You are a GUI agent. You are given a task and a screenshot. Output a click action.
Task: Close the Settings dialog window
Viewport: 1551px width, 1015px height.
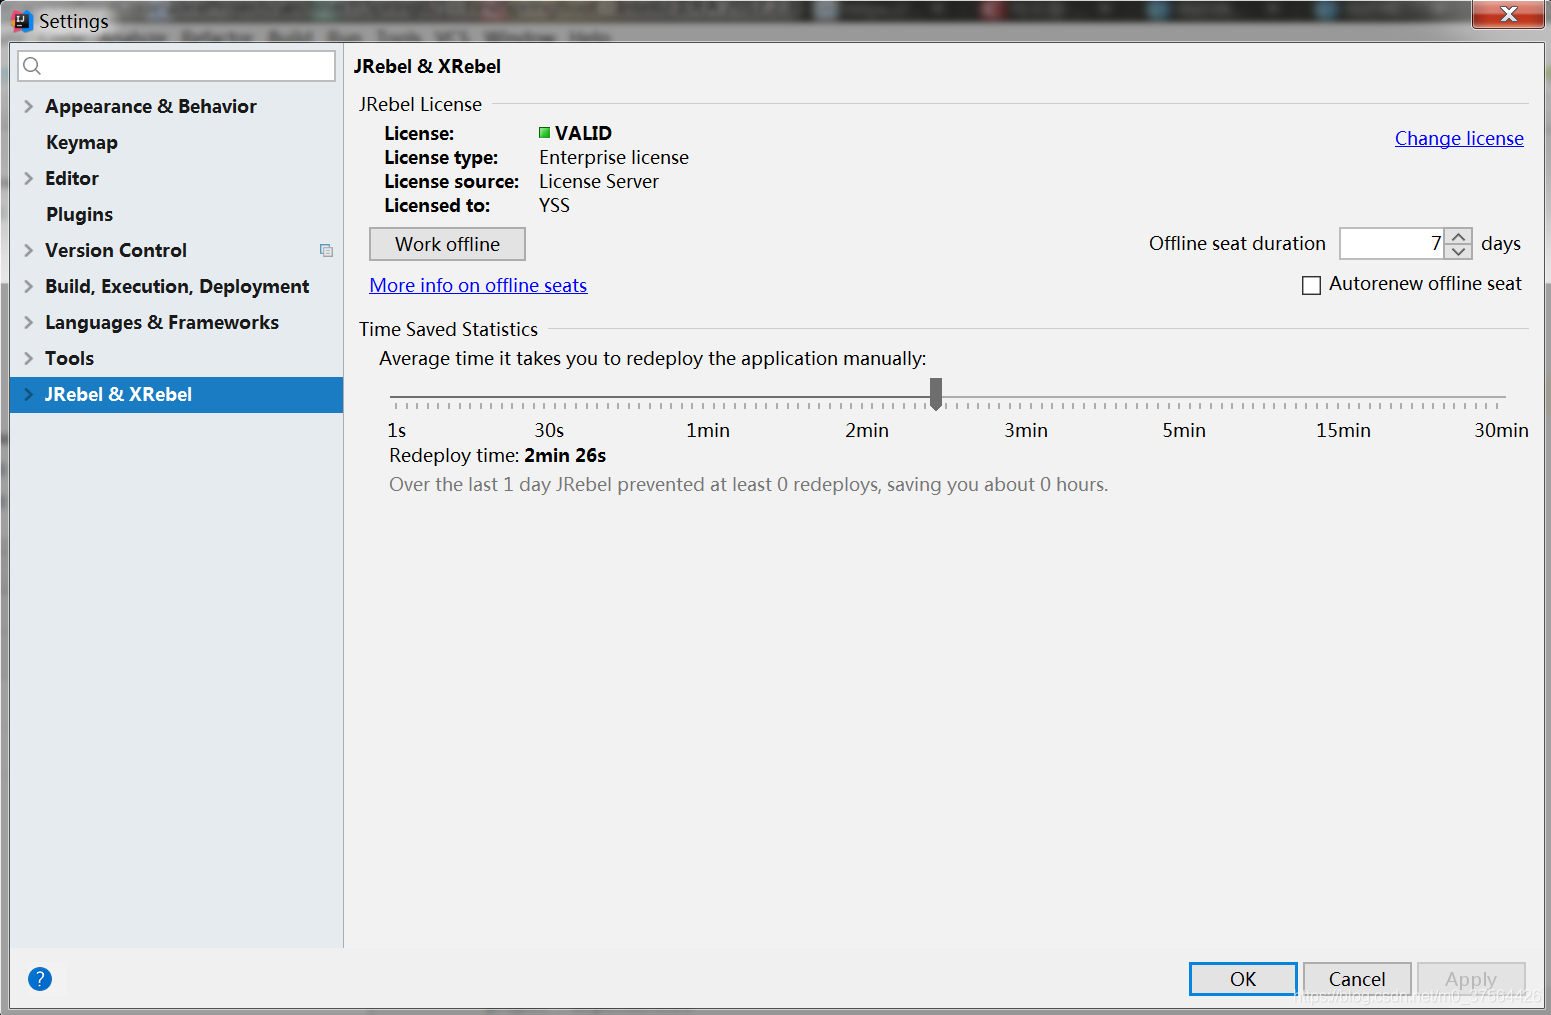coord(1508,14)
